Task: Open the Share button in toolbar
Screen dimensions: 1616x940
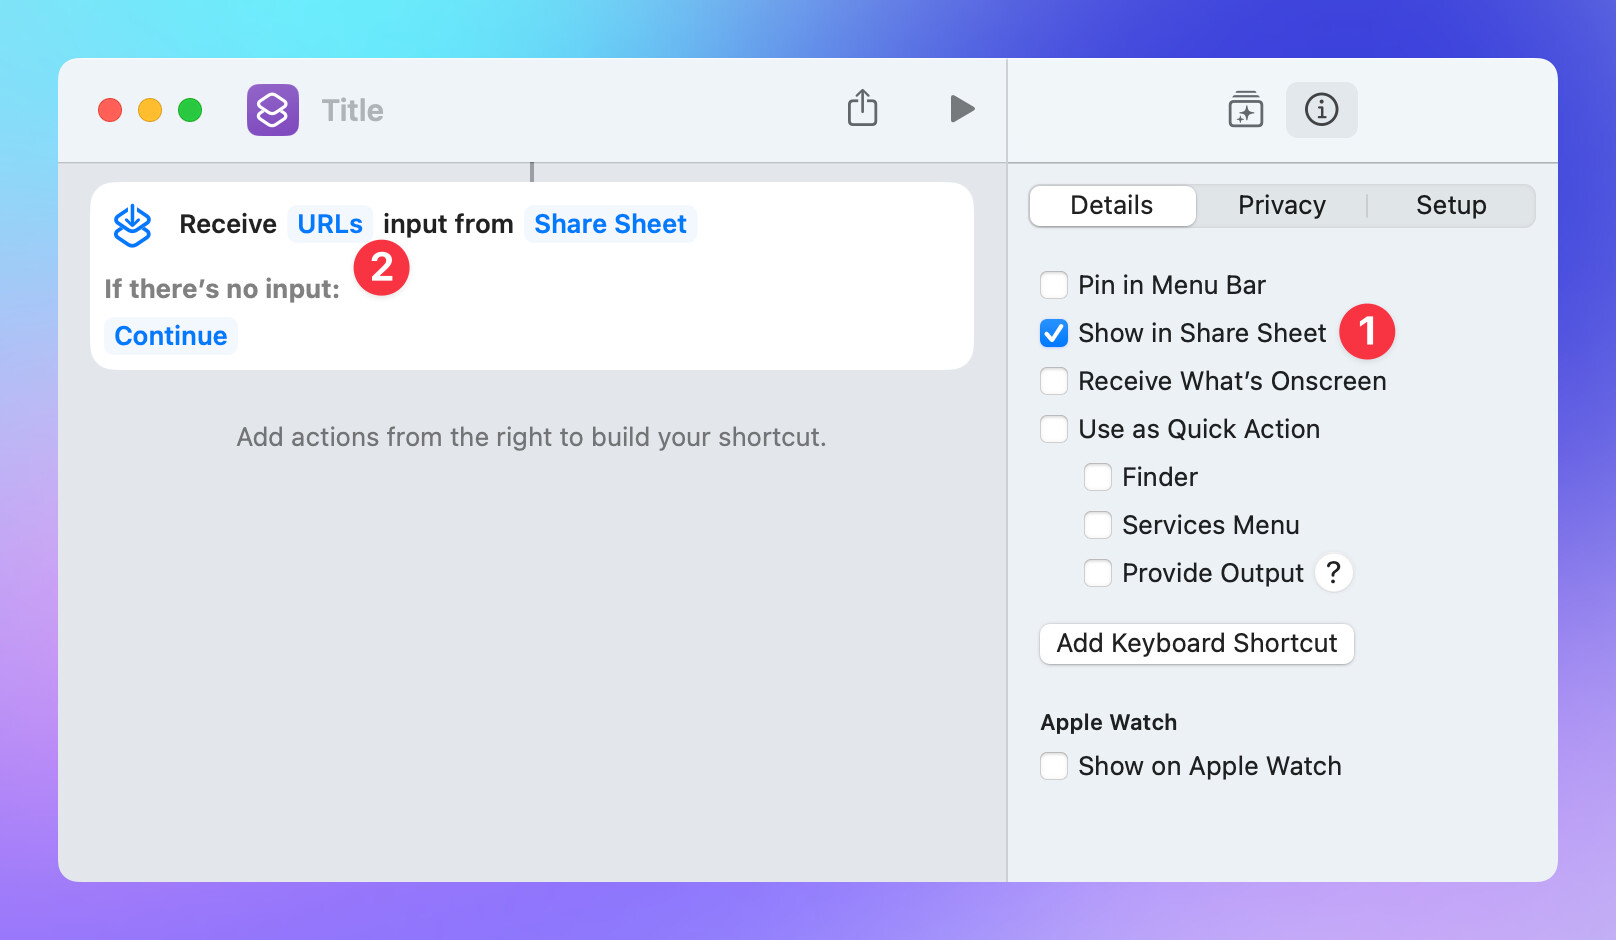Action: point(862,108)
